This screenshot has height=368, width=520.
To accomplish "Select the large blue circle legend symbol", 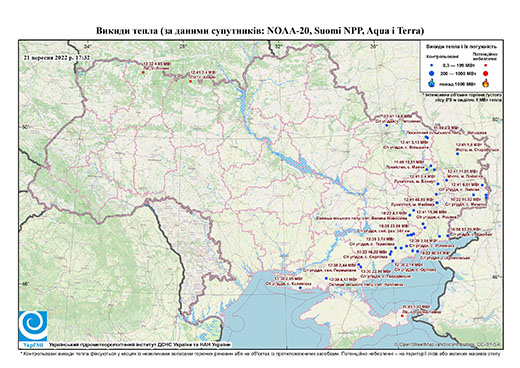I will pyautogui.click(x=432, y=73).
